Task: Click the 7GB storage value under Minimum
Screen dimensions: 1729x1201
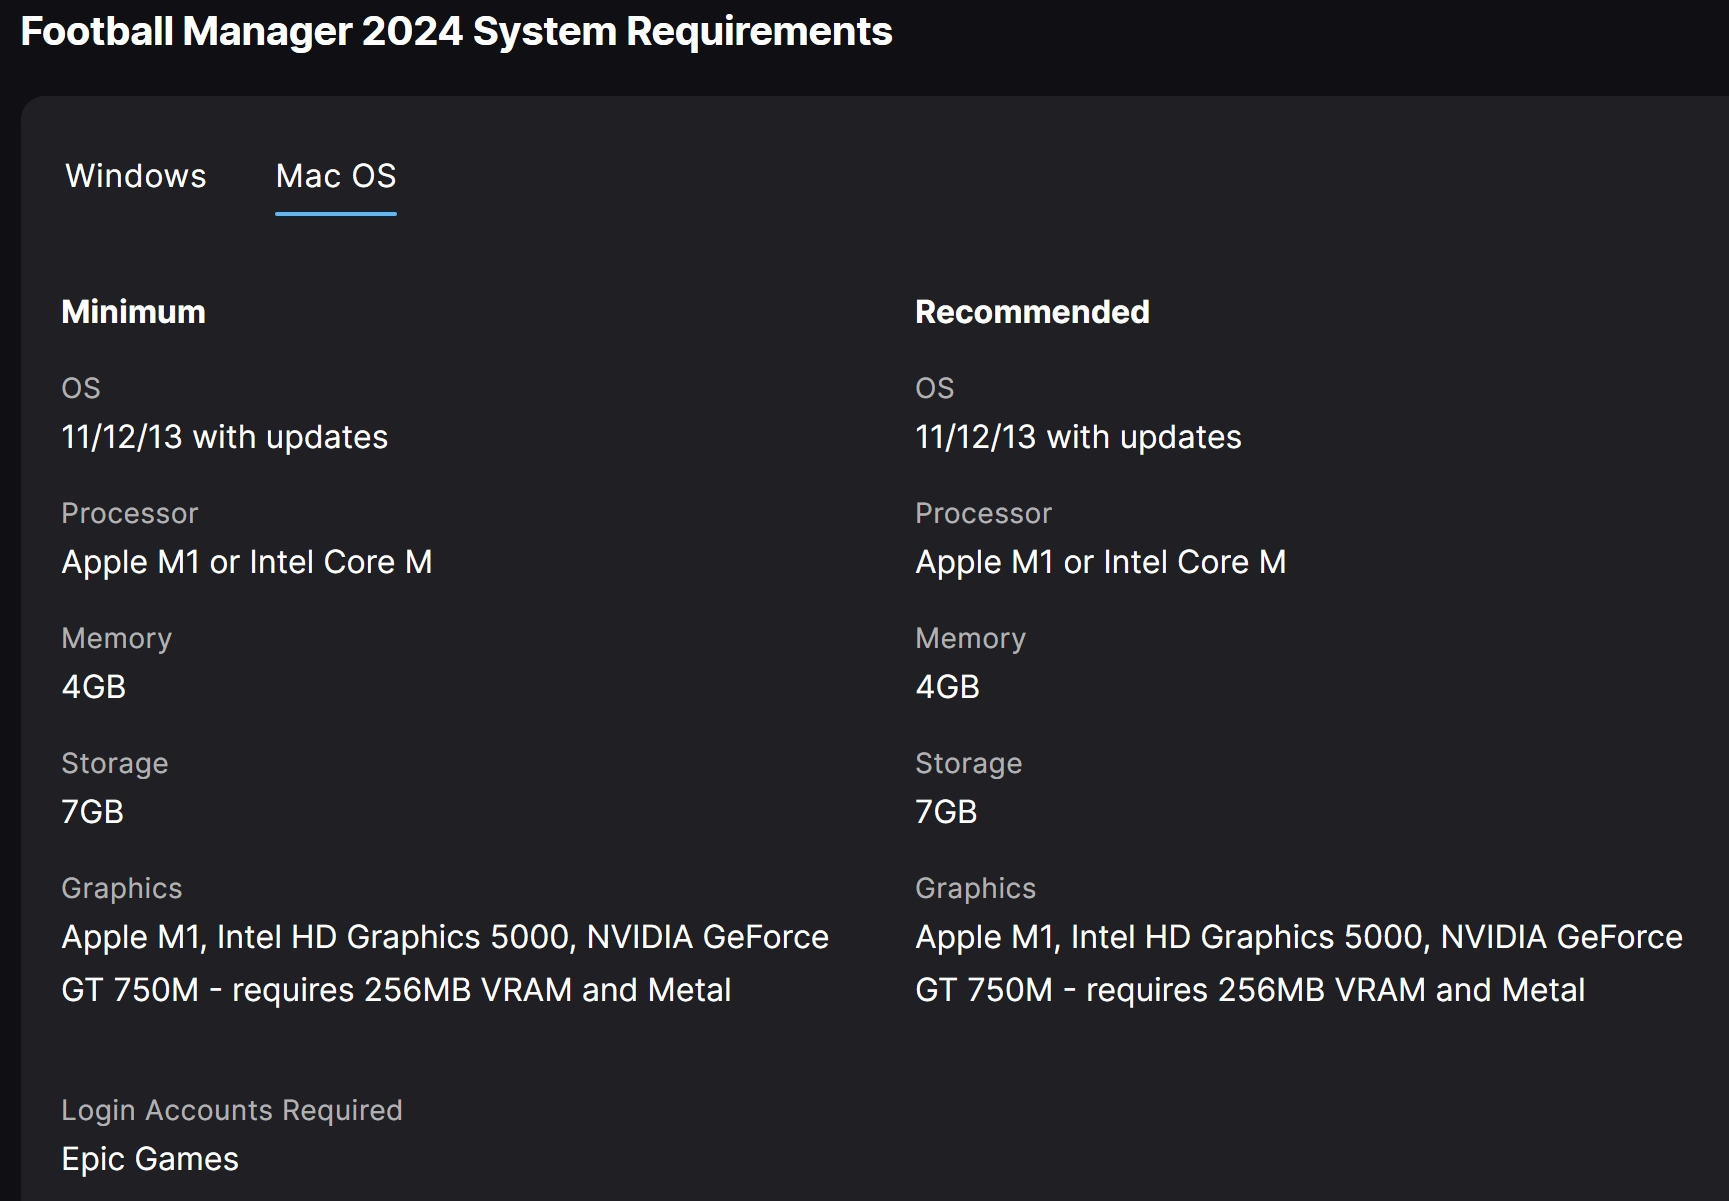Action: pos(92,812)
